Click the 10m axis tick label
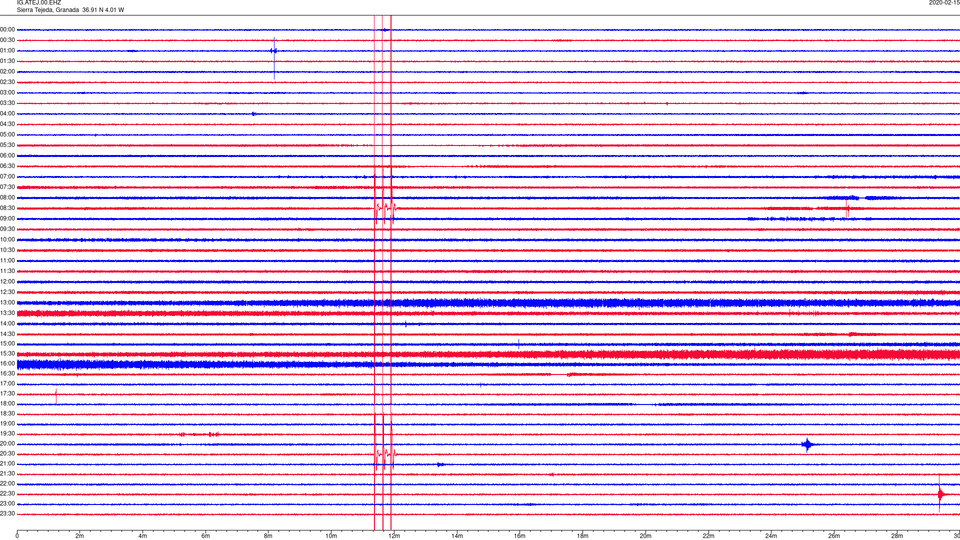The width and height of the screenshot is (960, 540). (331, 536)
